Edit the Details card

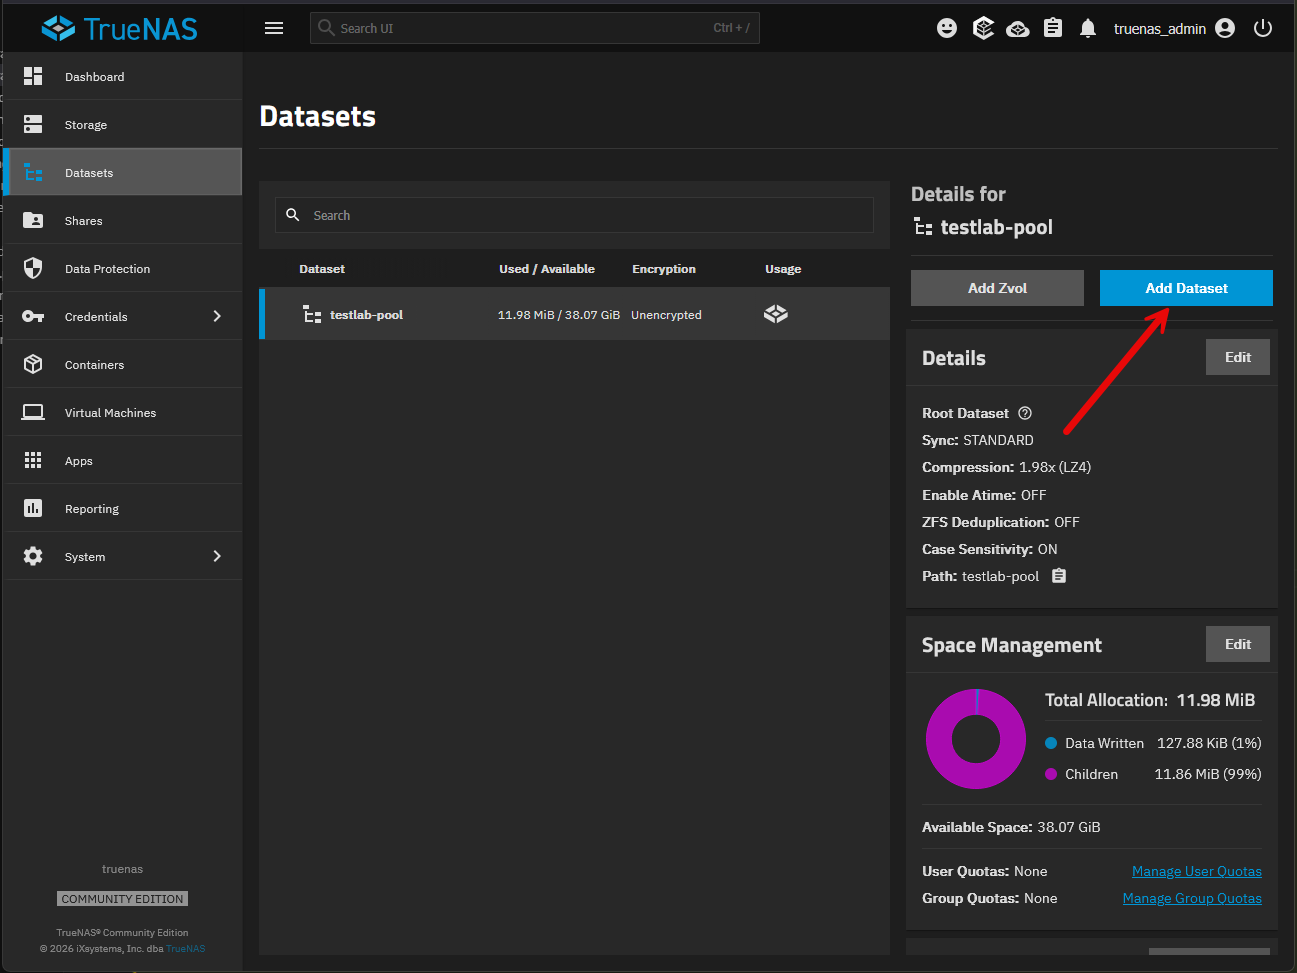(1238, 357)
